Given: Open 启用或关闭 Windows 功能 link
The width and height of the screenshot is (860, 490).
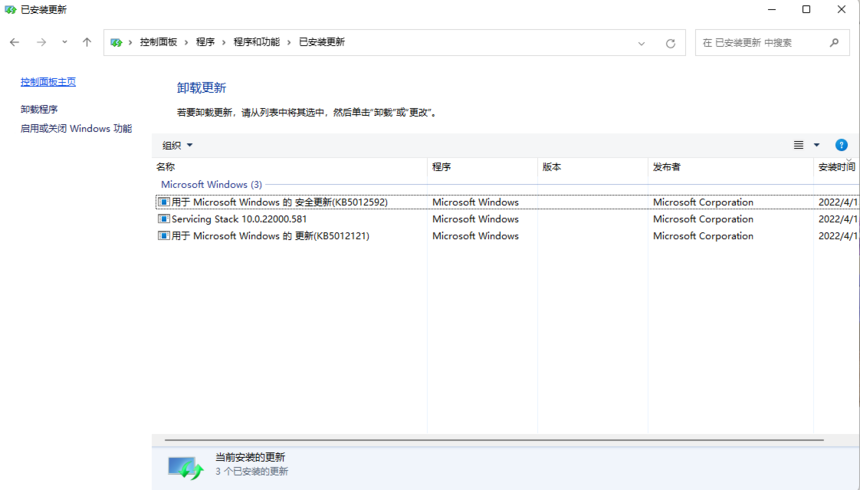Looking at the screenshot, I should tap(76, 128).
